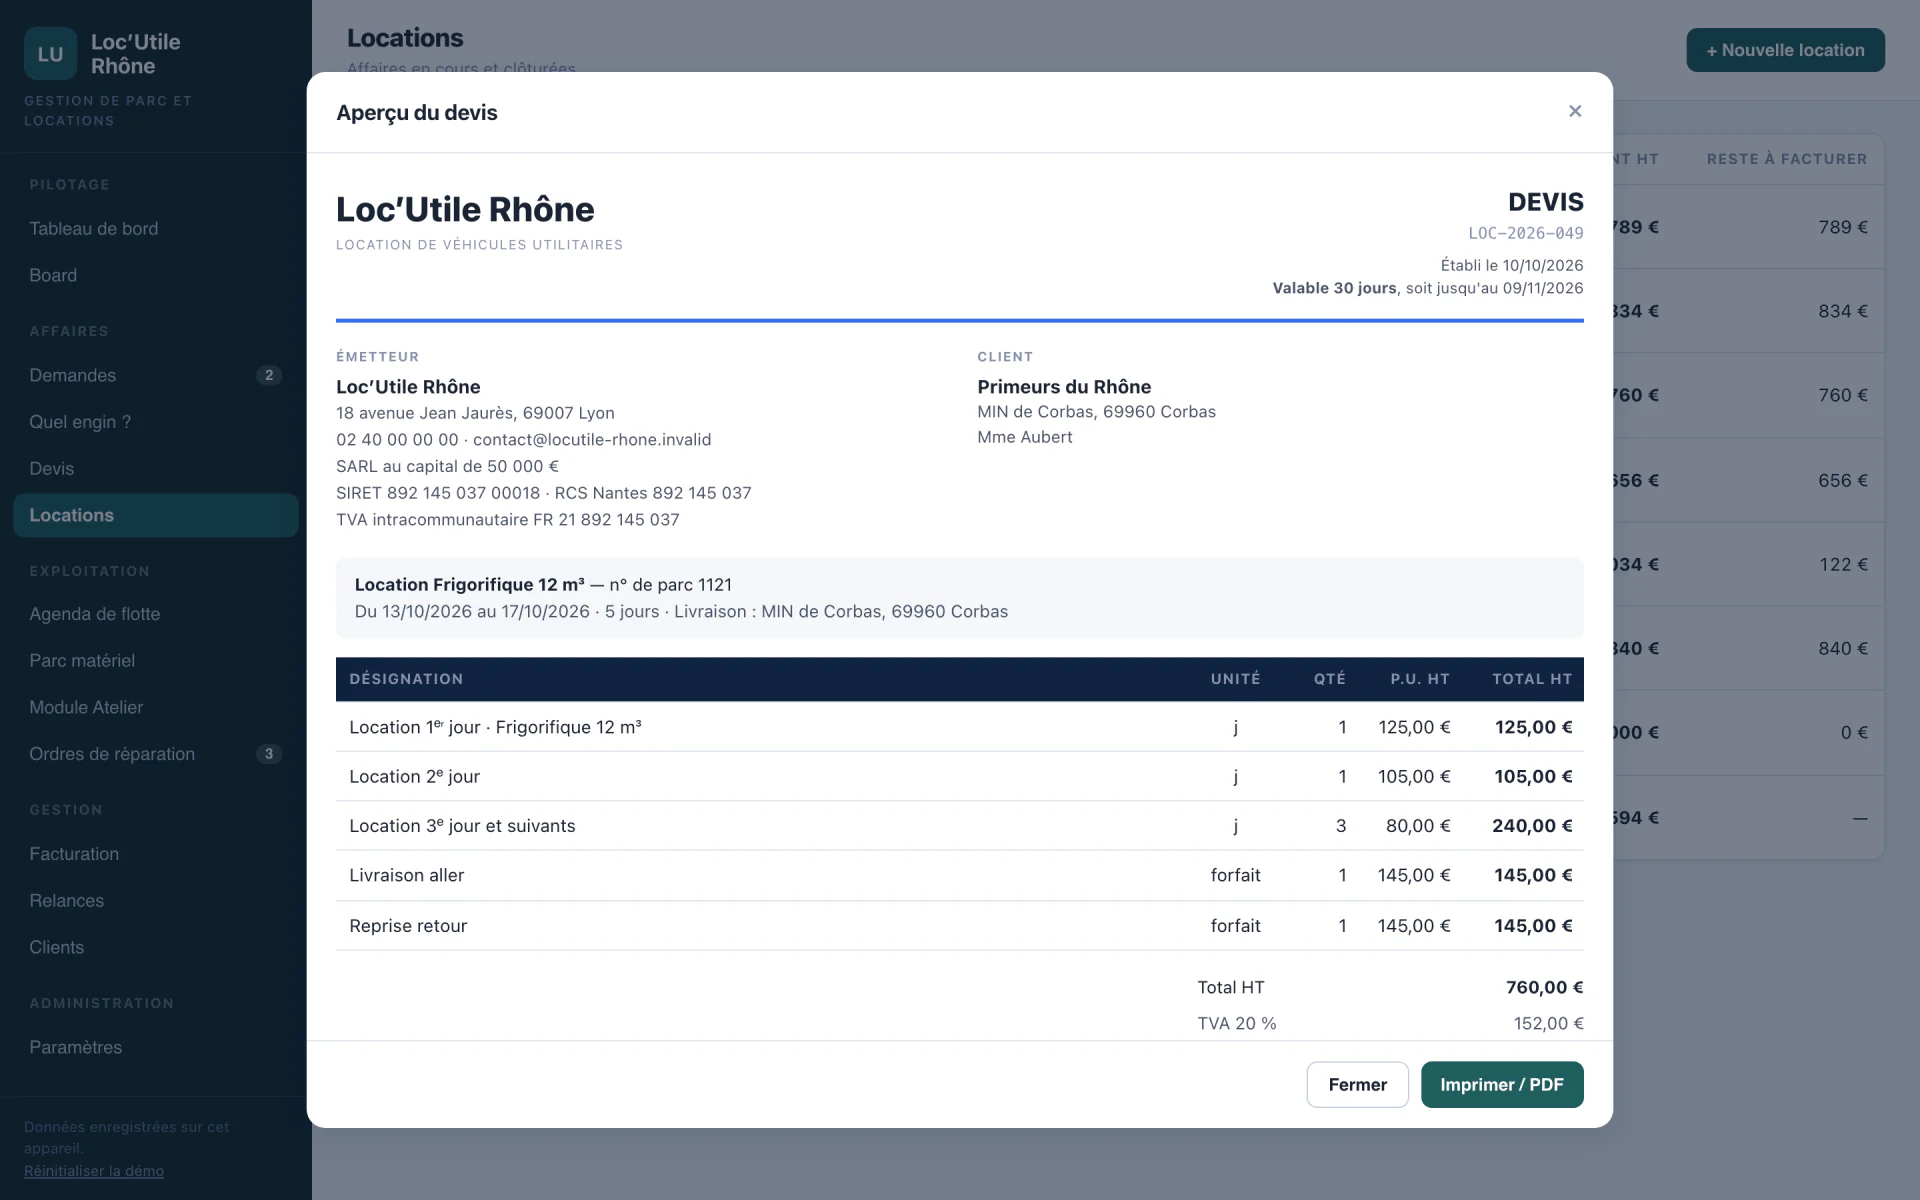Click Location Frigorifique 12 m³ summary heading
The height and width of the screenshot is (1200, 1920).
(x=470, y=585)
